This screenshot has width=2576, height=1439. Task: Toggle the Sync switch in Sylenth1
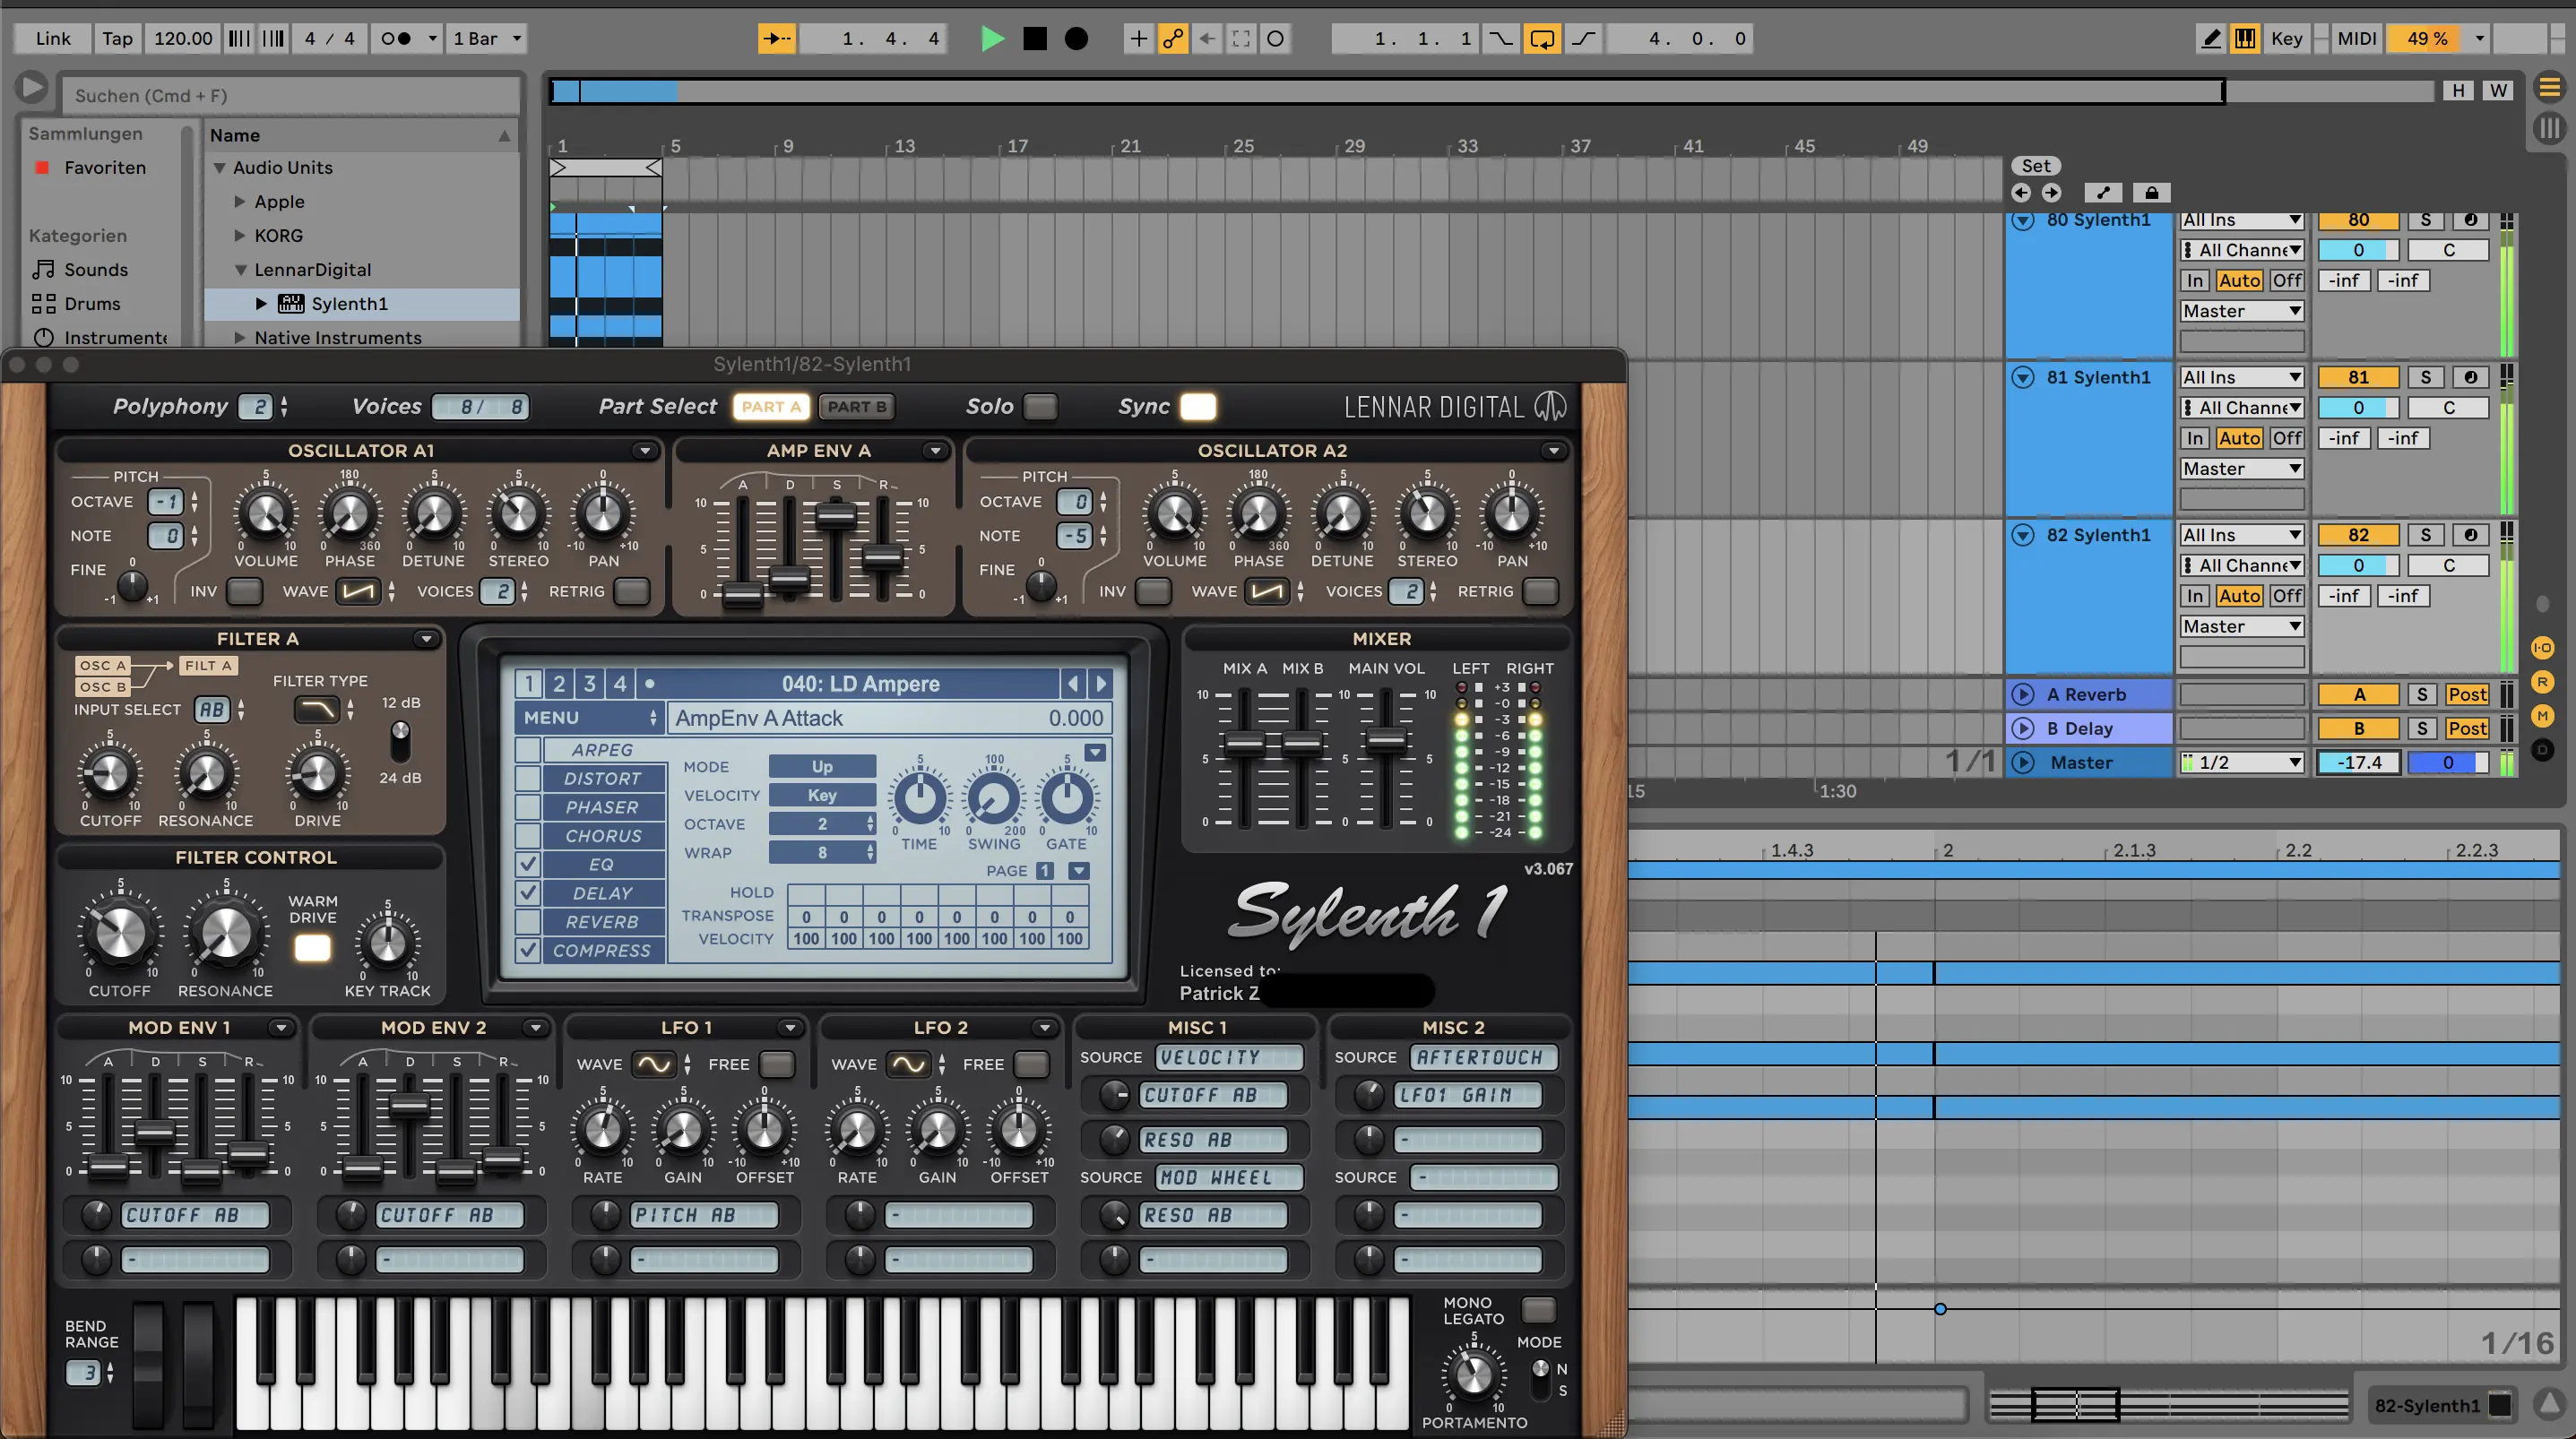point(1197,407)
